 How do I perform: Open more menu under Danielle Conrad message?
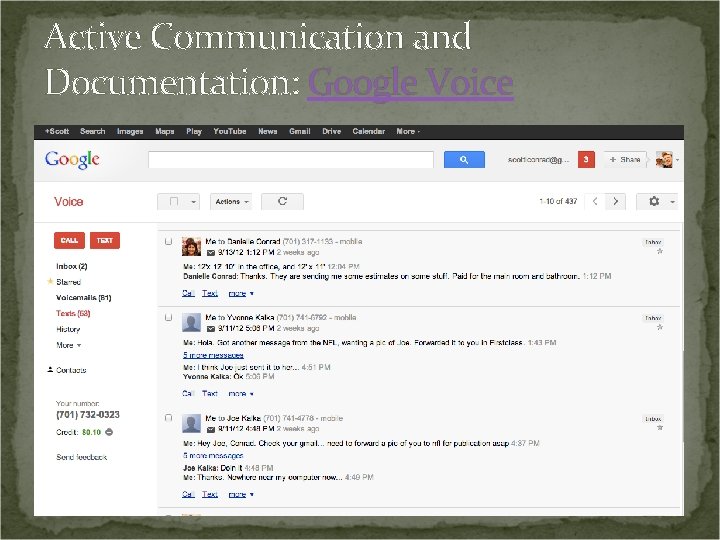click(241, 293)
